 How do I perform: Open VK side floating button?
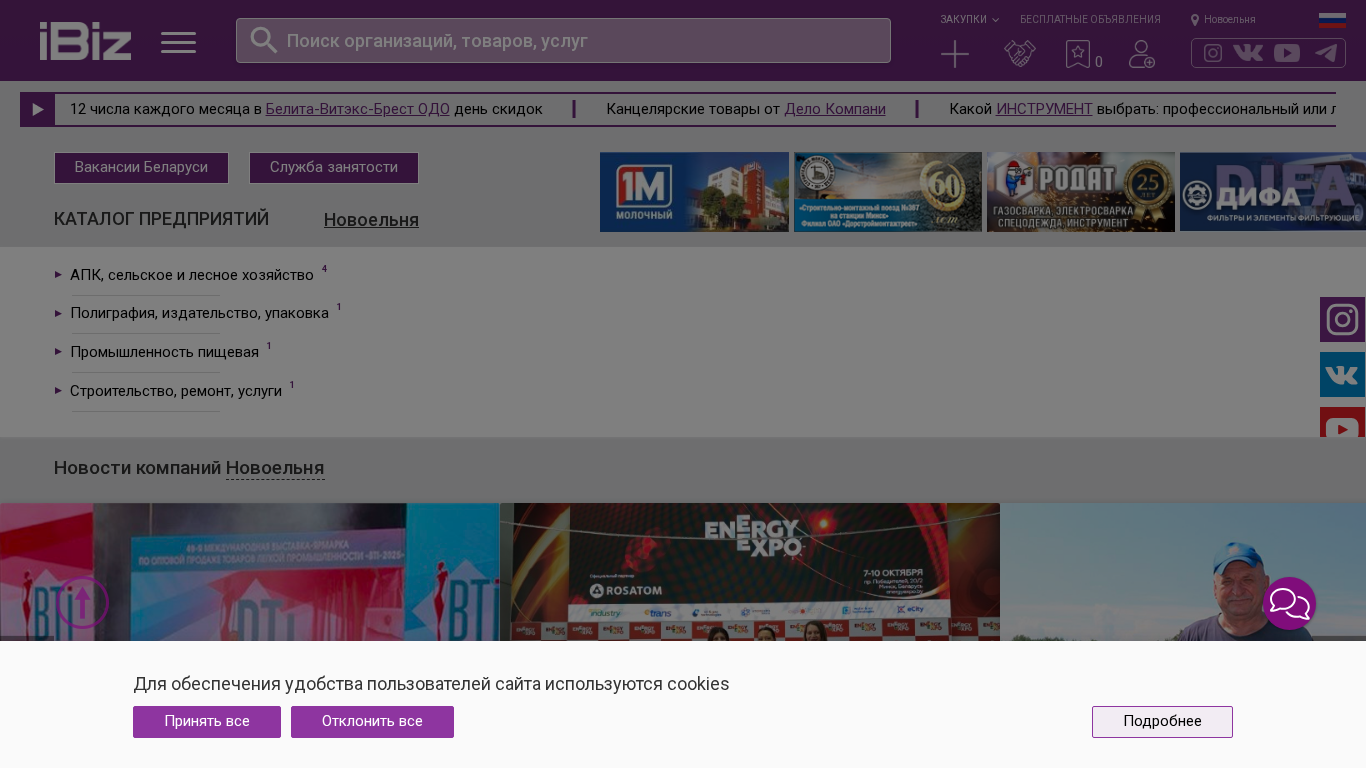(x=1342, y=375)
